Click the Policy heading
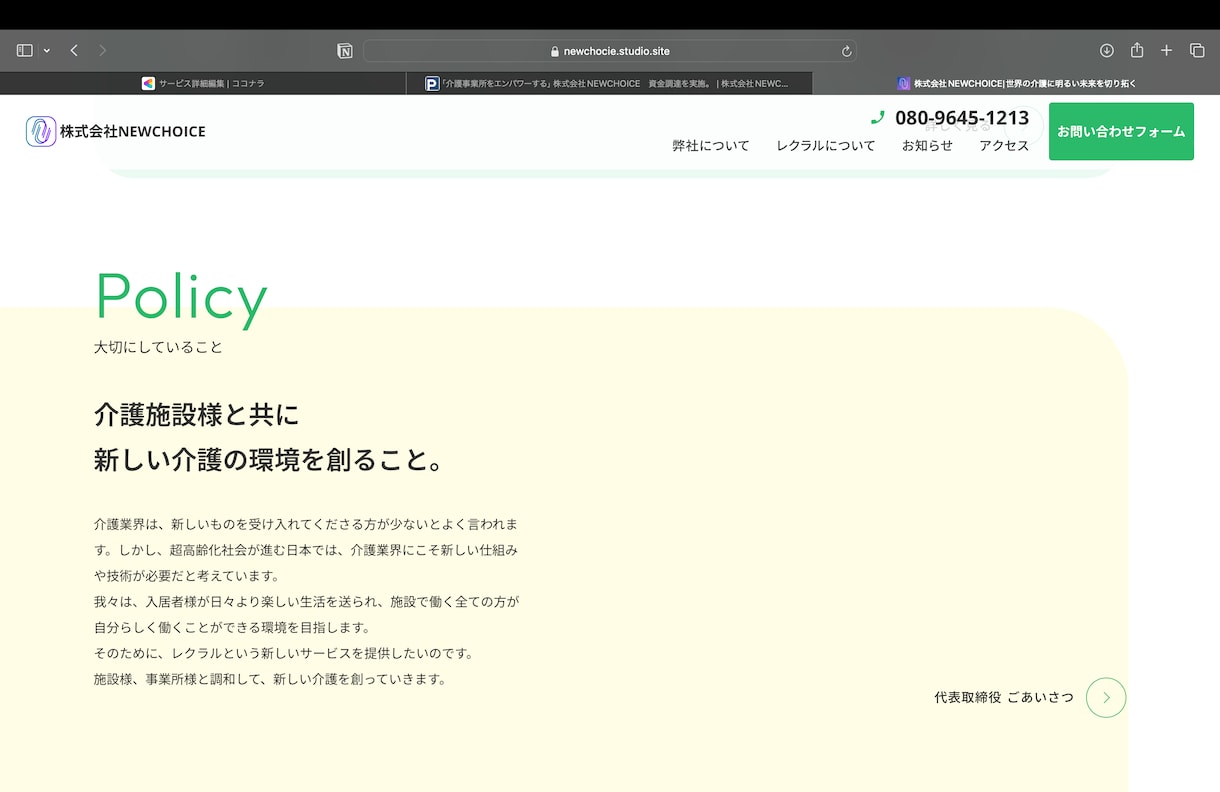Screen dimensions: 1220x792 point(181,298)
